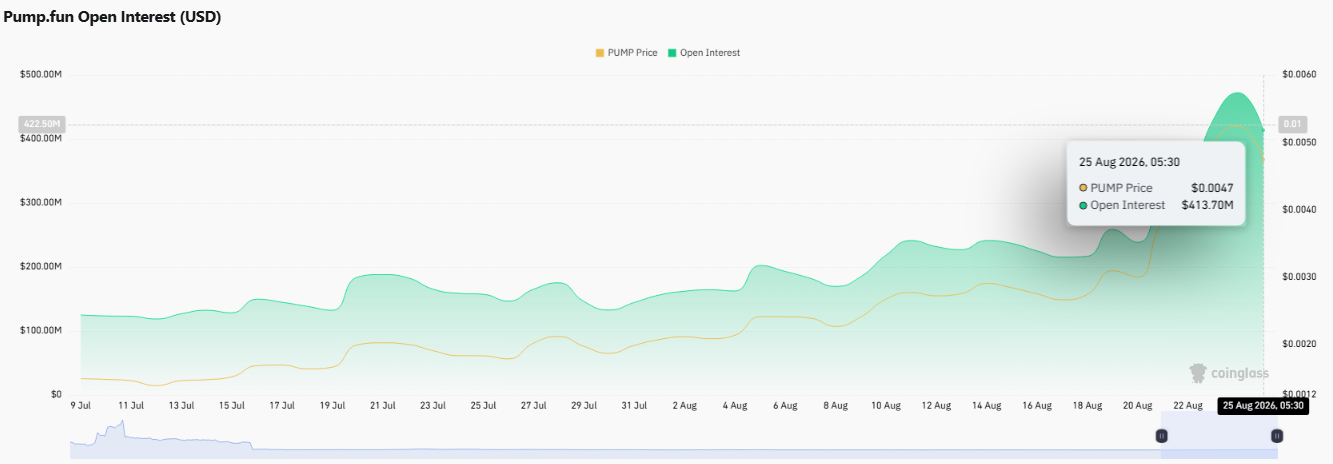This screenshot has height=464, width=1333.
Task: Click the 8 Aug date label
Action: pos(835,406)
